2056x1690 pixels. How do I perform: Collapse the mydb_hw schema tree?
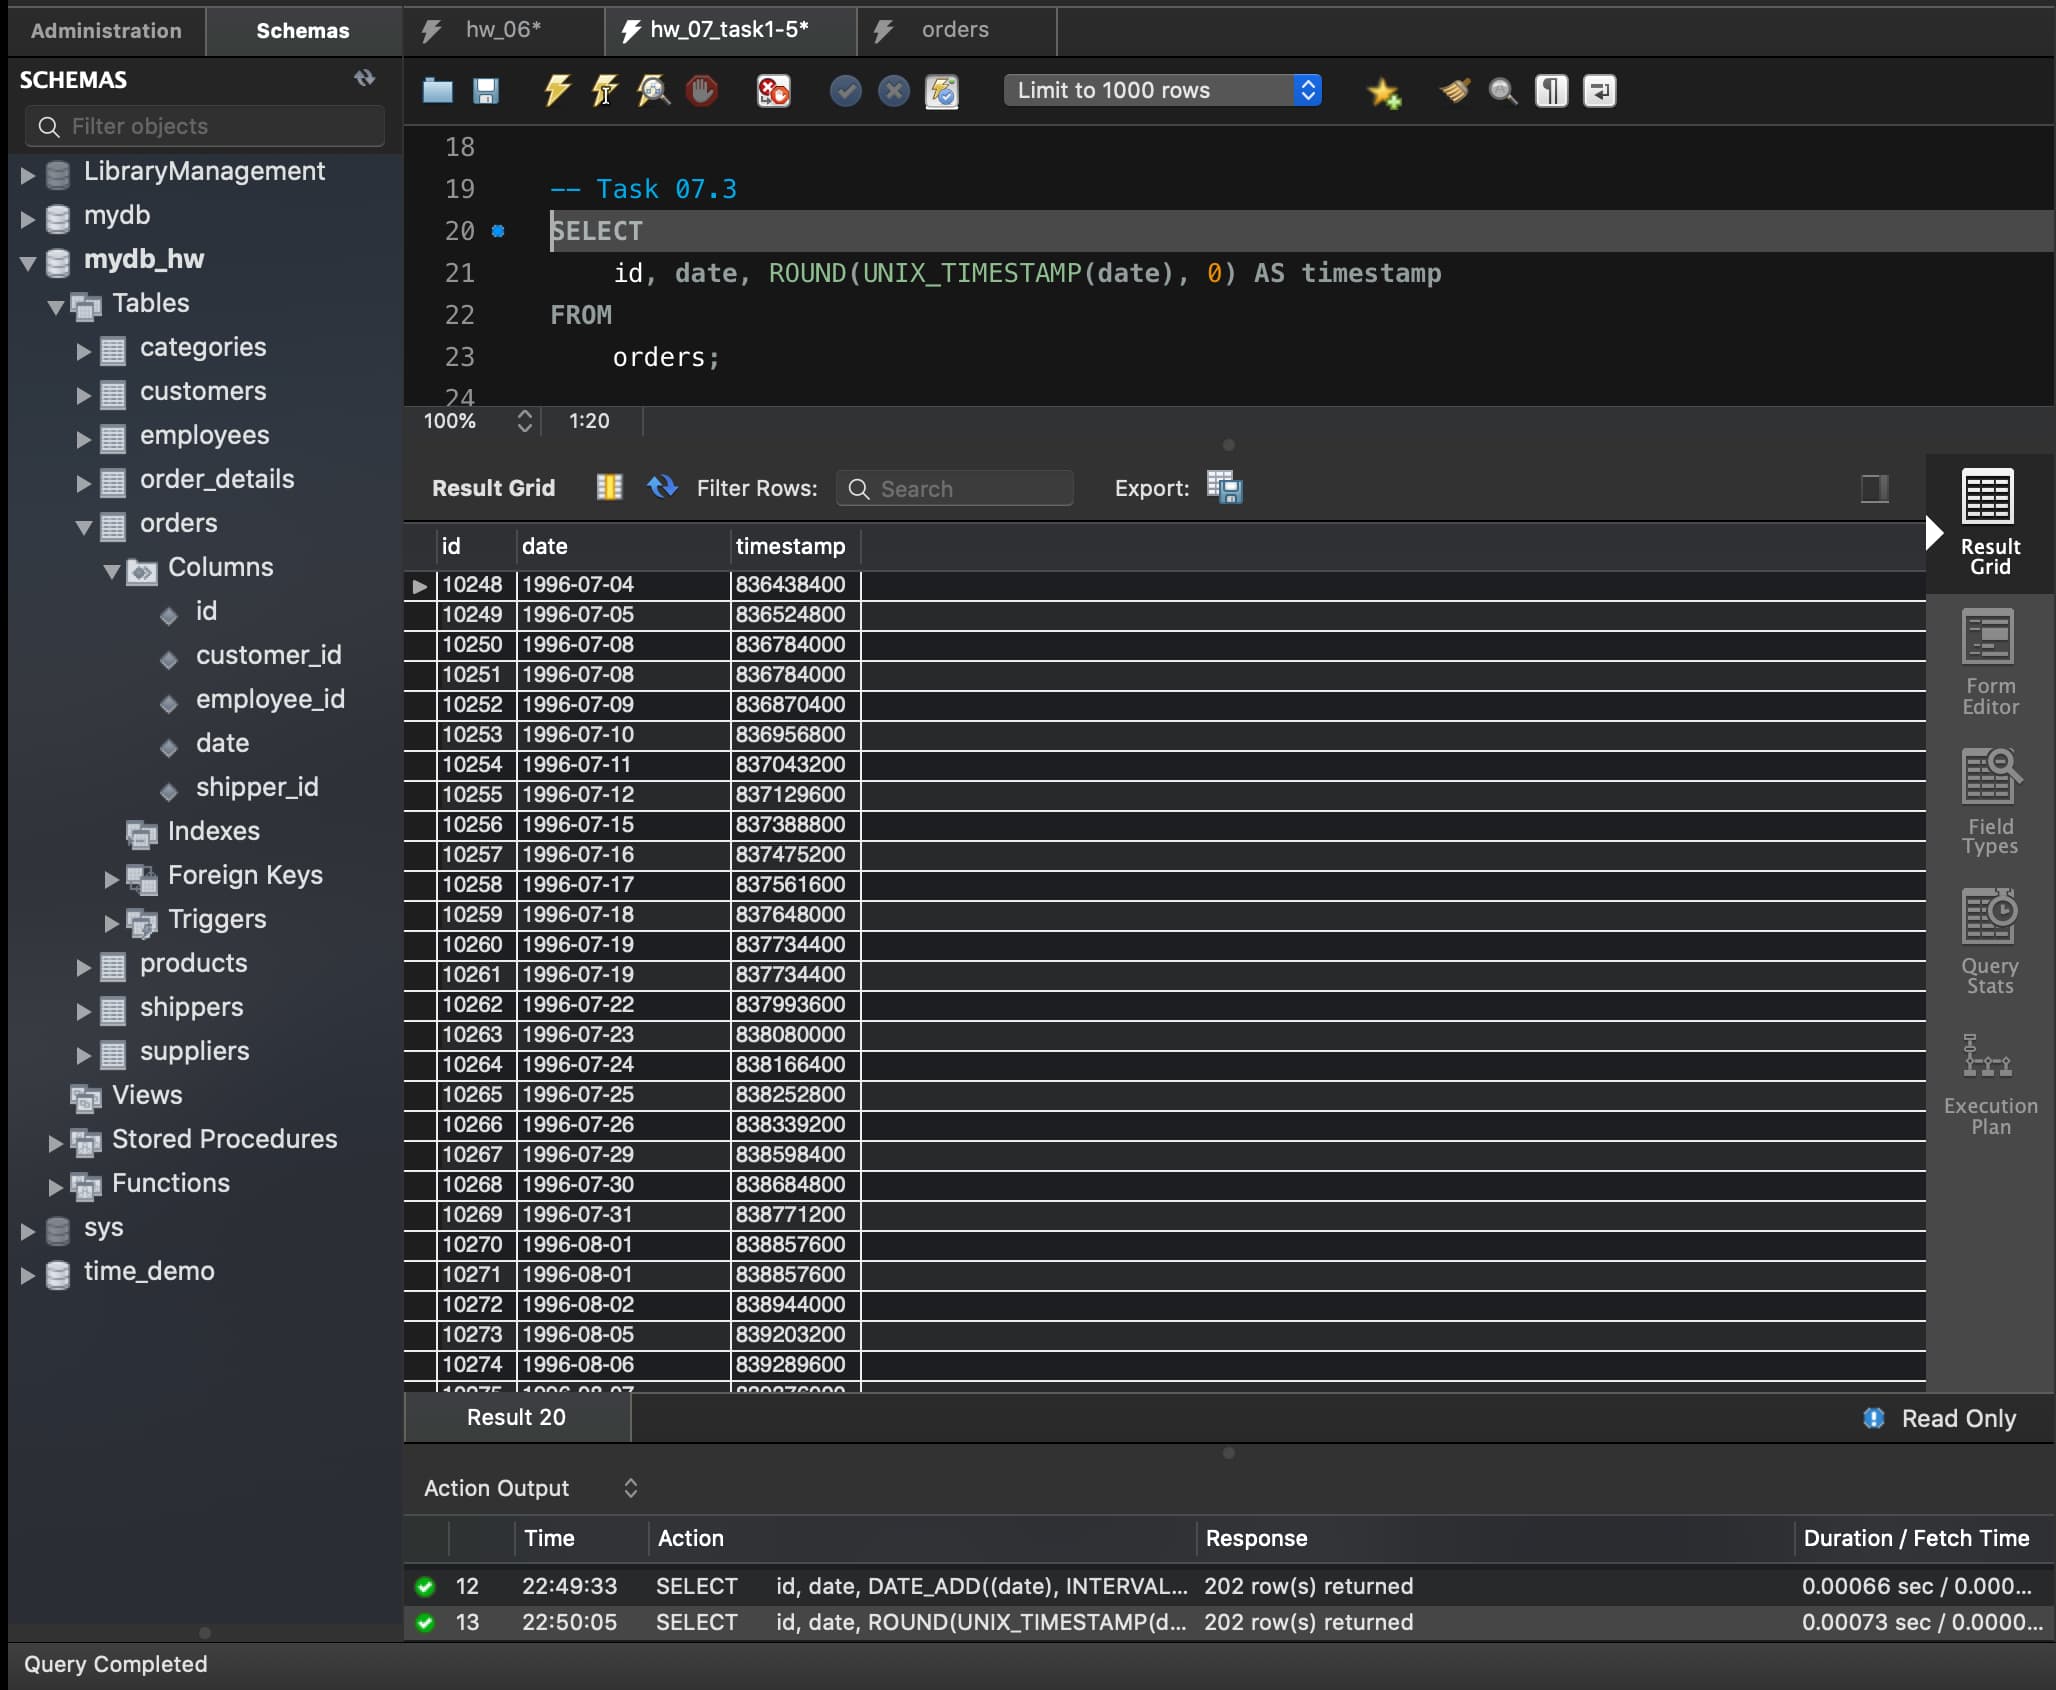pyautogui.click(x=28, y=262)
